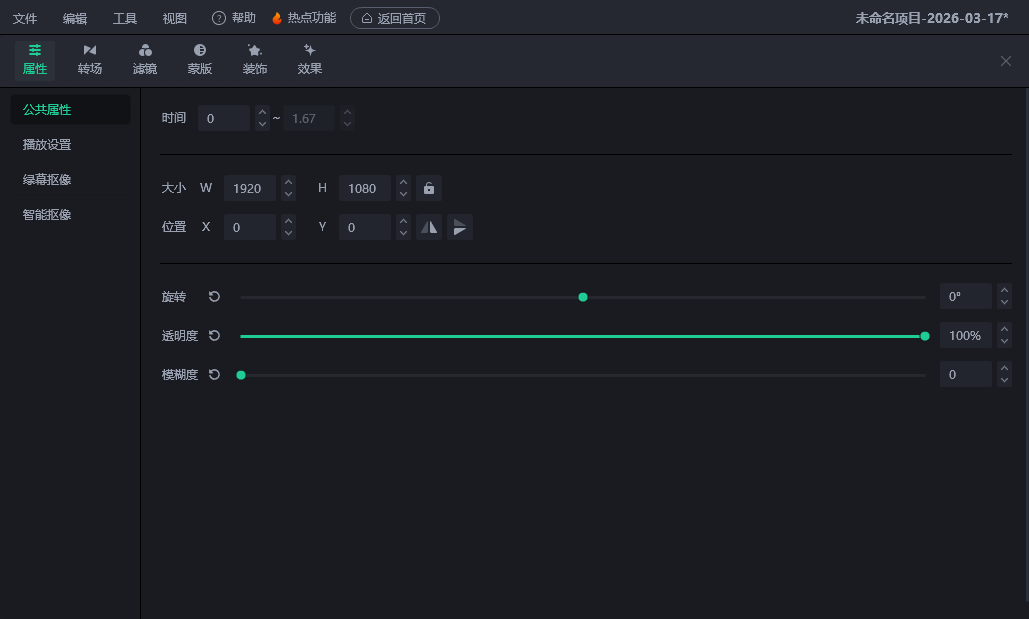
Task: Click the 透明度 opacity slider handle
Action: click(x=925, y=336)
